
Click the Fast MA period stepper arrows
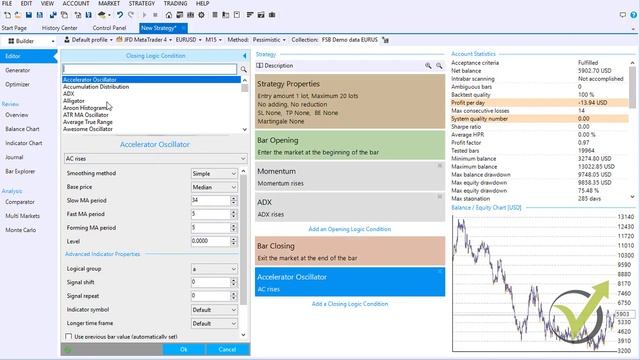tap(233, 214)
